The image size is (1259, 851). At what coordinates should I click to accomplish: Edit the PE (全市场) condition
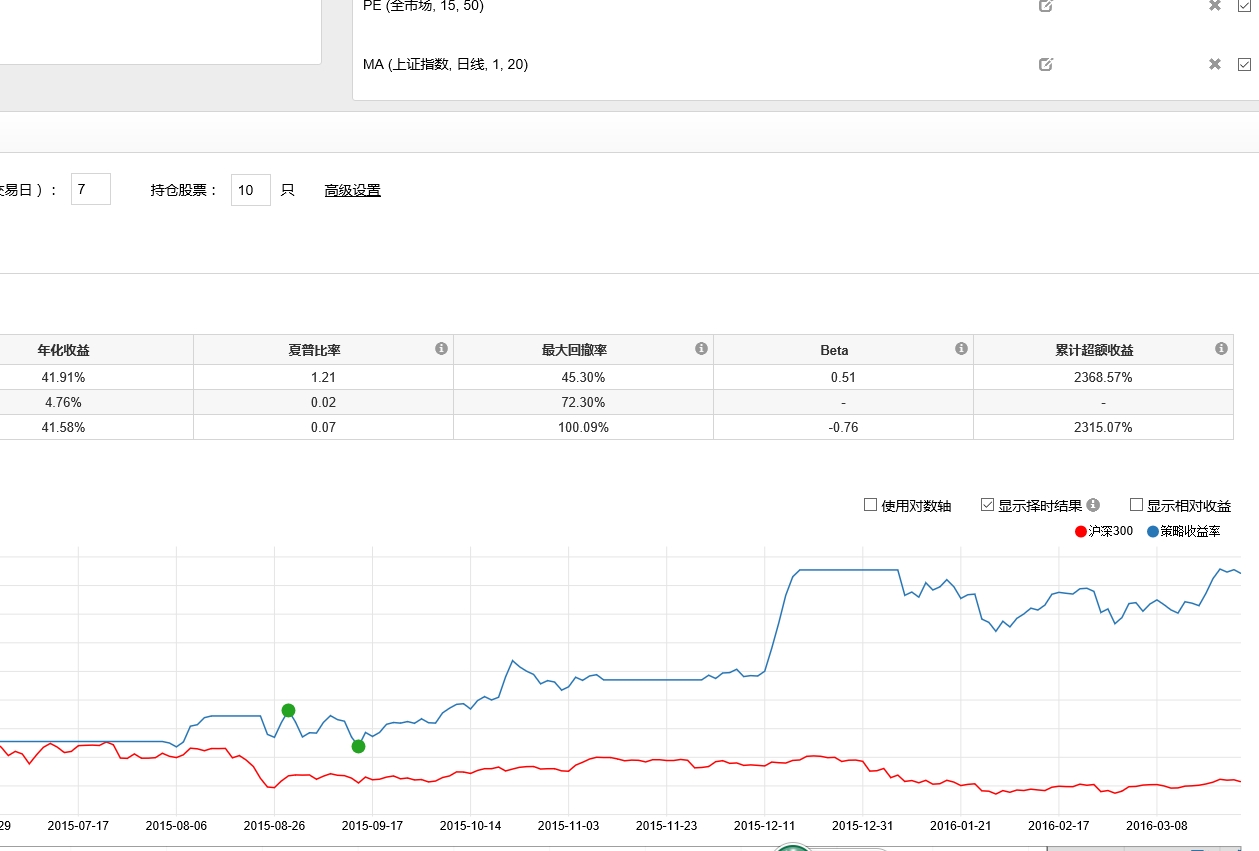point(1046,6)
